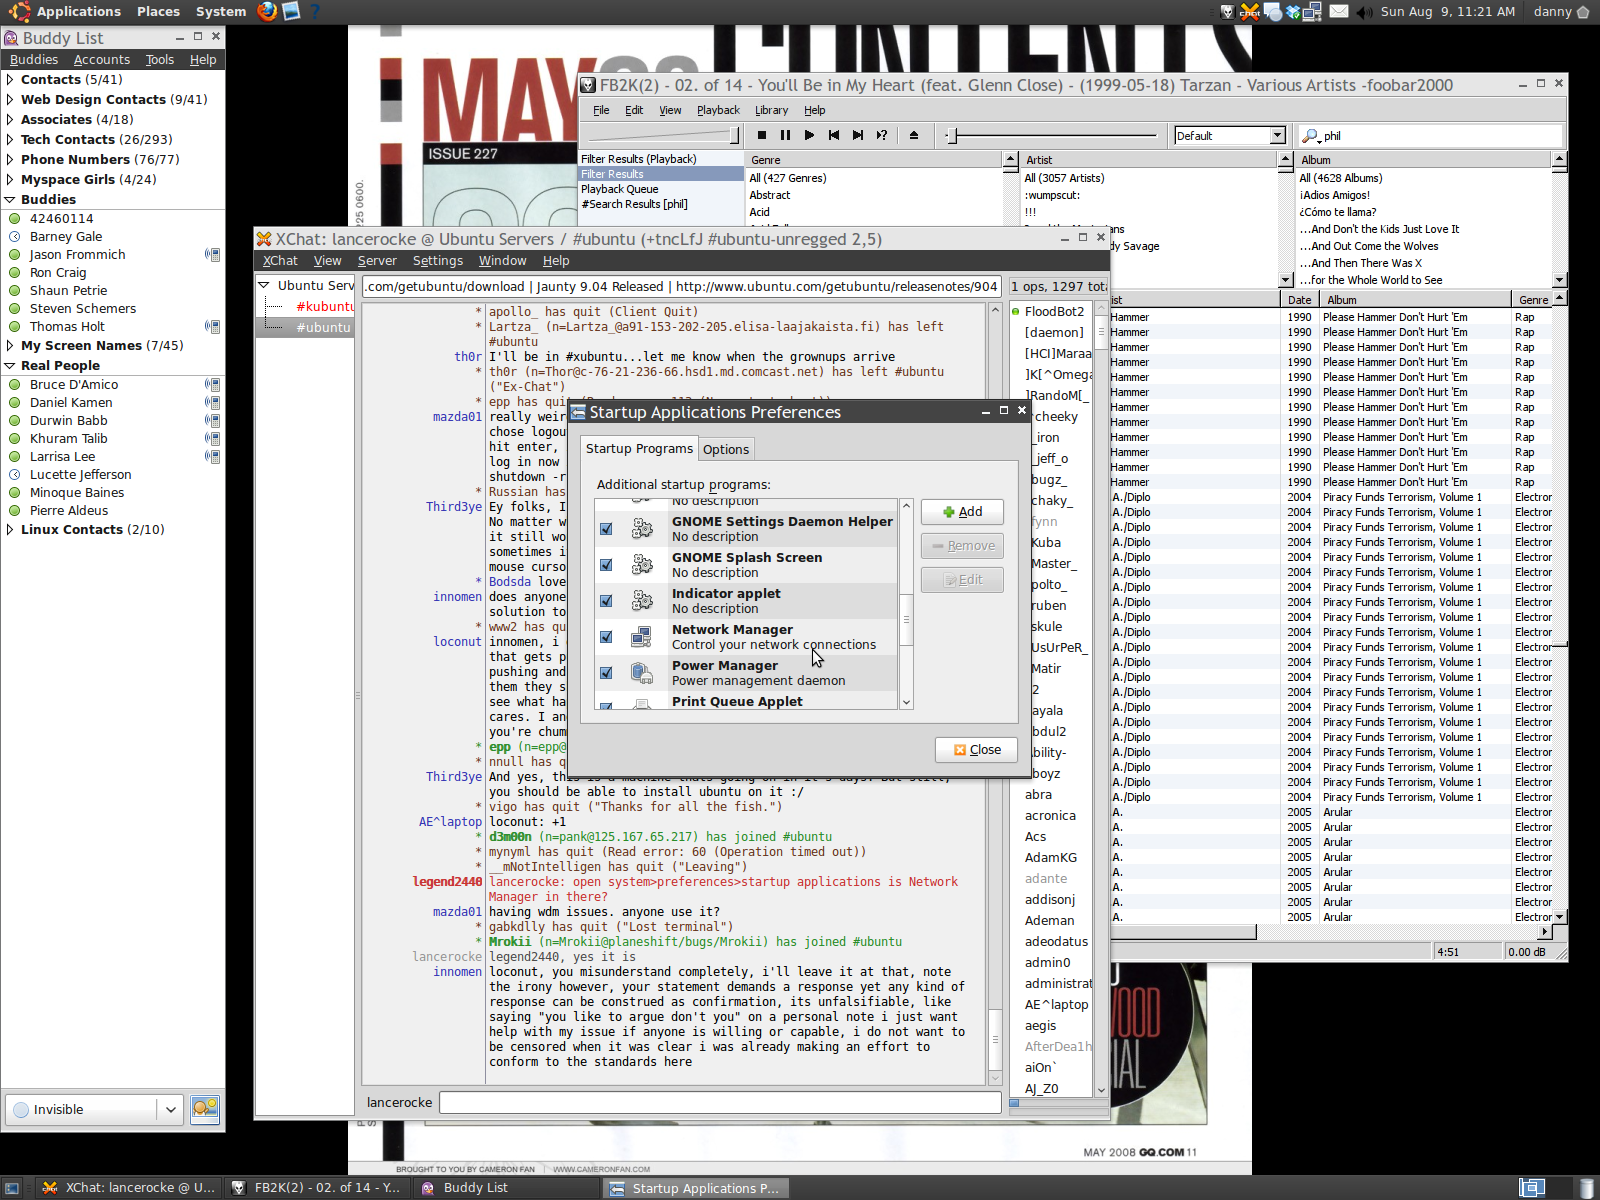Add a new startup program
Screen dimensions: 1600x1200
pyautogui.click(x=962, y=511)
